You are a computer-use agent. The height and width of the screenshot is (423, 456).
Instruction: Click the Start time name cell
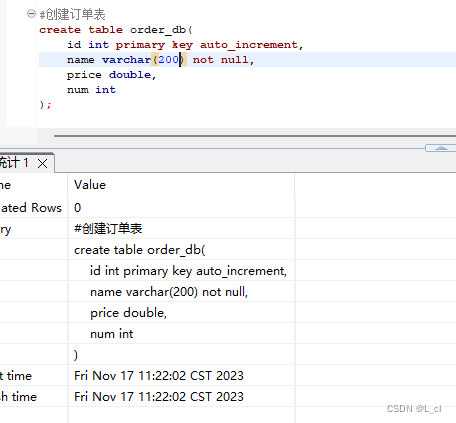tap(33, 375)
